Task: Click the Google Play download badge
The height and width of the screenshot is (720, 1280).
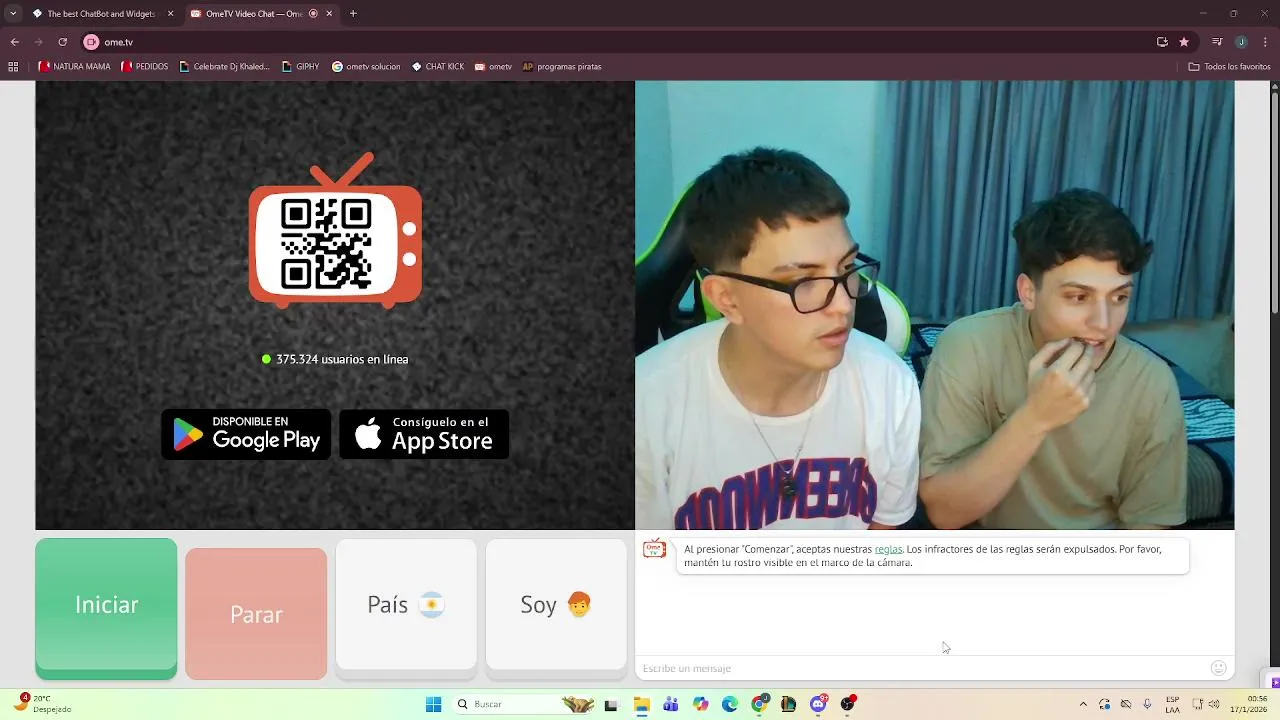Action: point(246,434)
